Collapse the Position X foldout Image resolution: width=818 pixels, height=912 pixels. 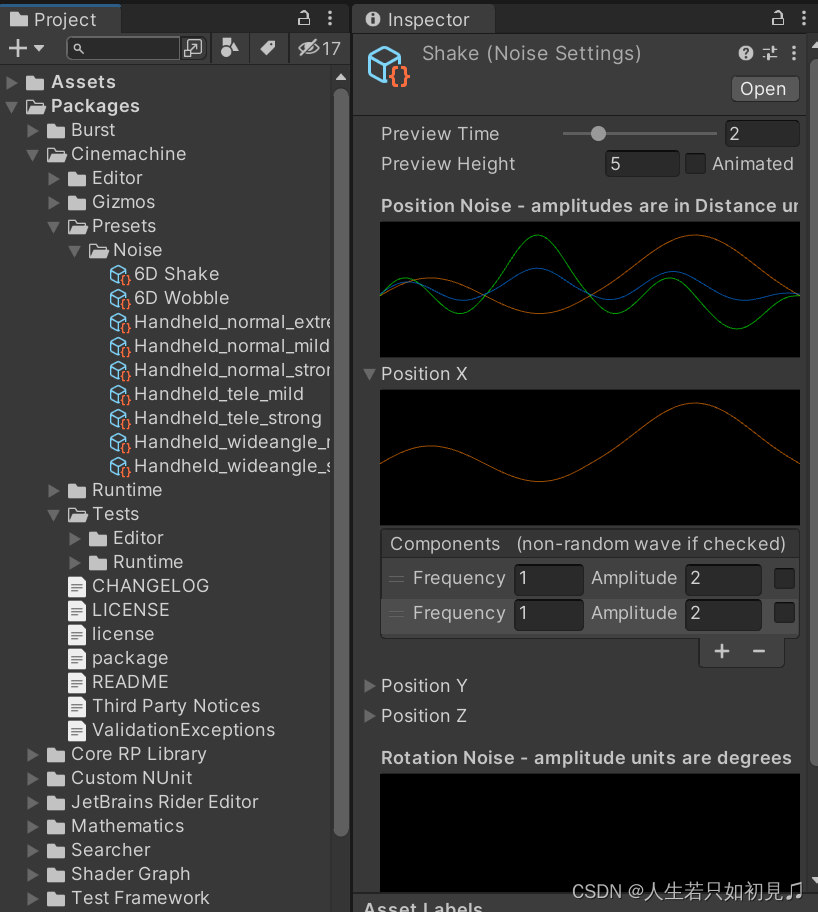click(x=369, y=374)
